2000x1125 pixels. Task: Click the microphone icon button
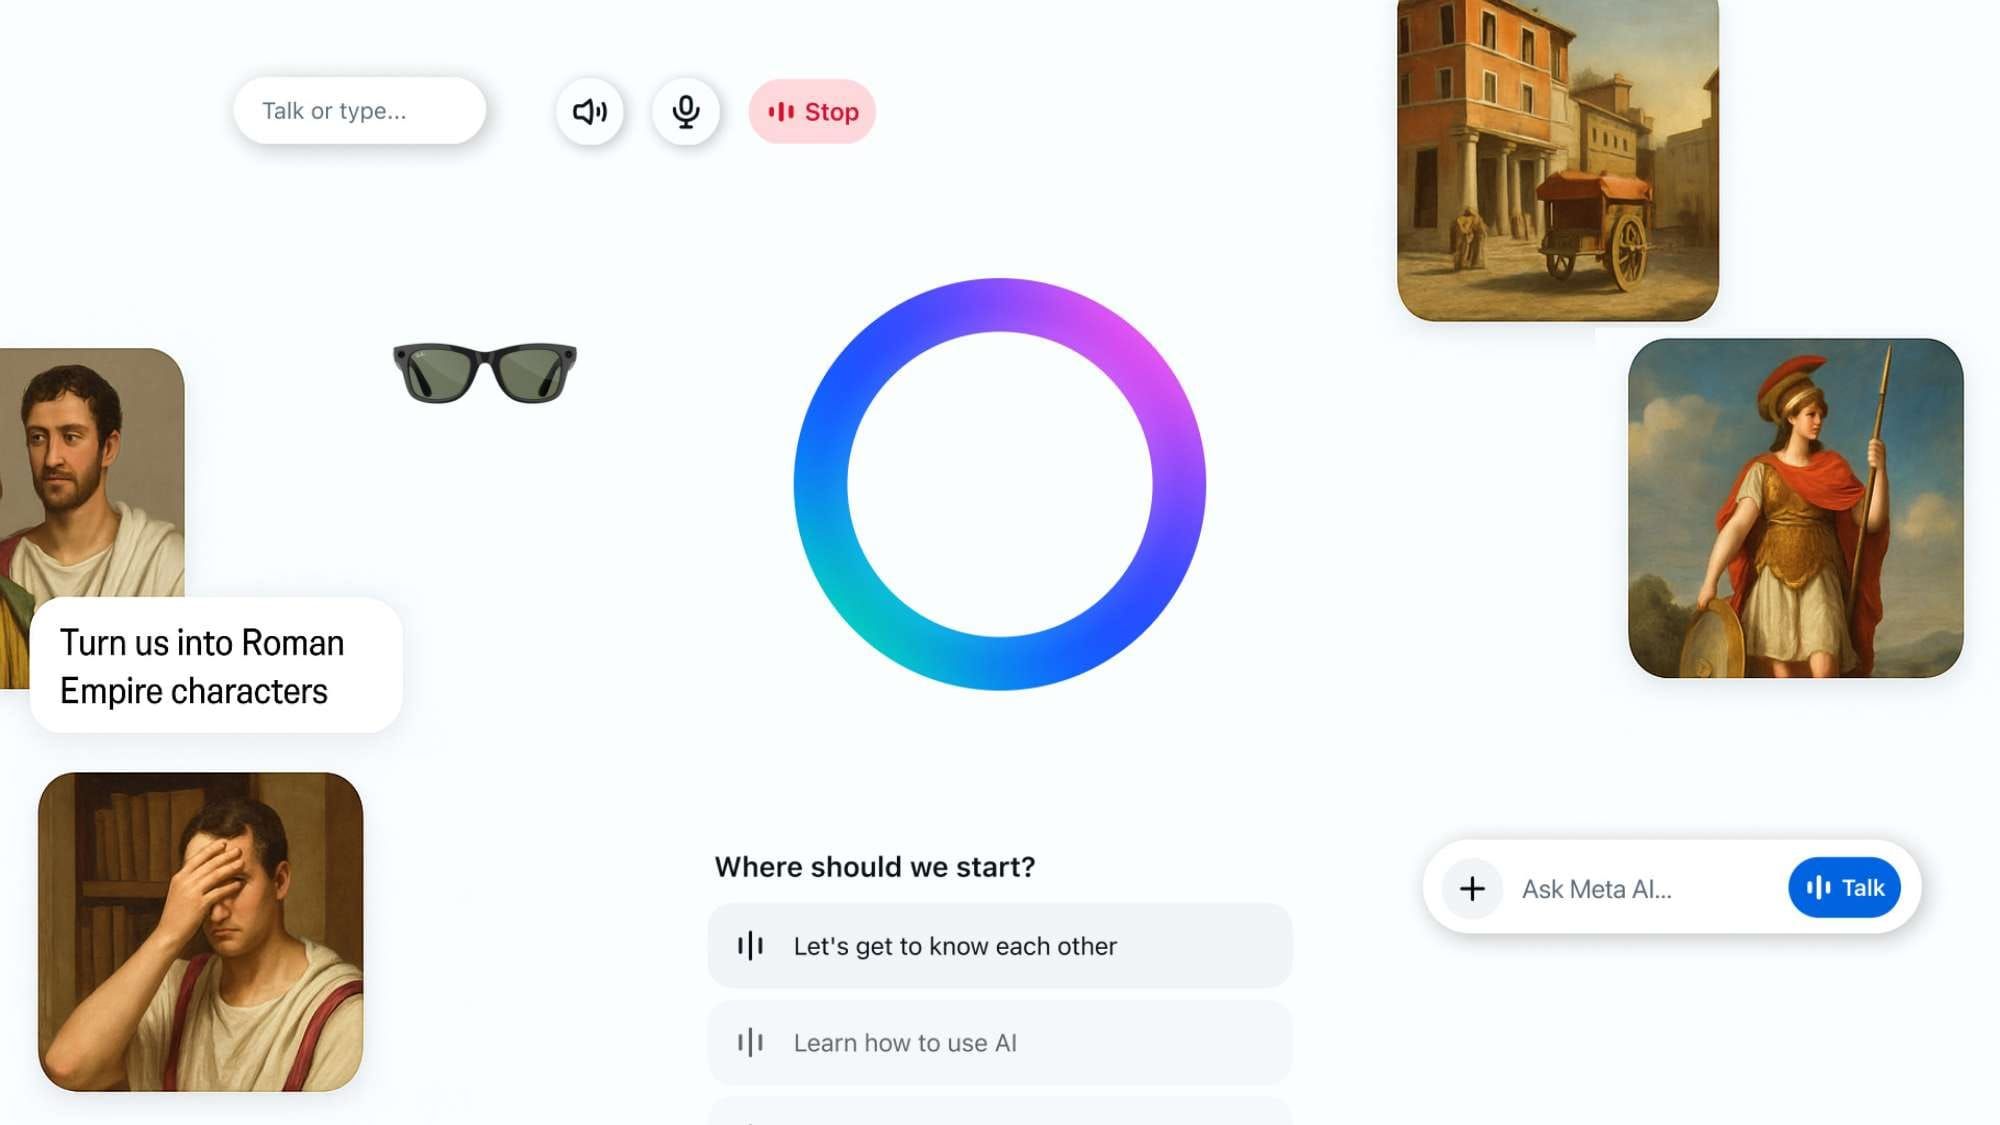686,111
